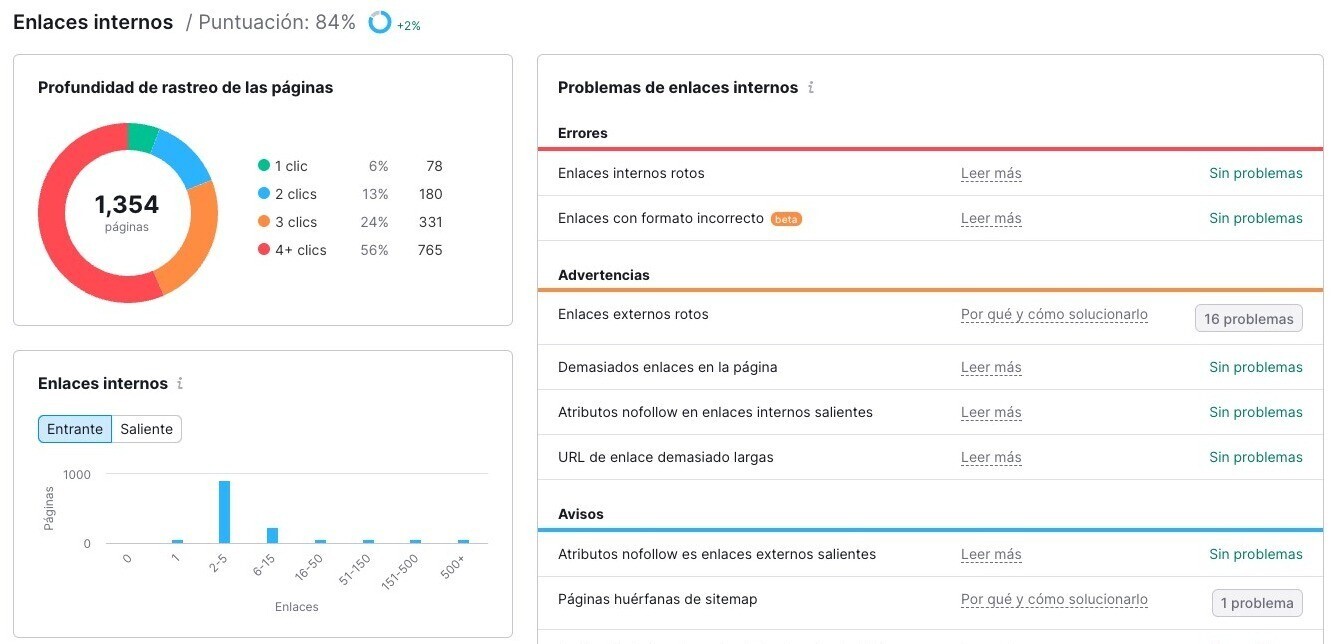Screen dimensions: 1334x644
Task: Switch chart to Saliente
Action: click(146, 429)
